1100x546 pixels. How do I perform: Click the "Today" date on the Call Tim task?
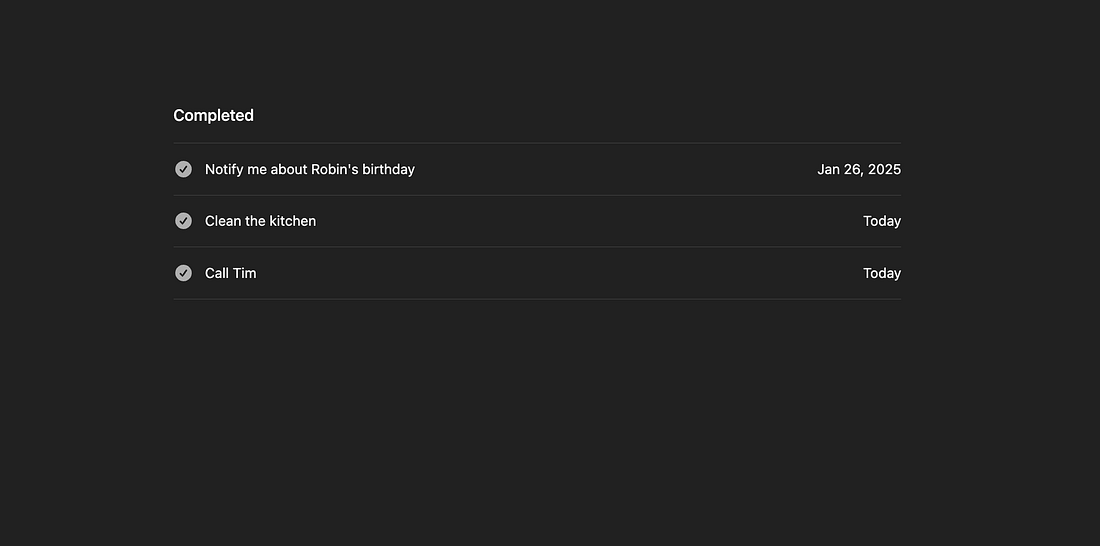(x=881, y=273)
